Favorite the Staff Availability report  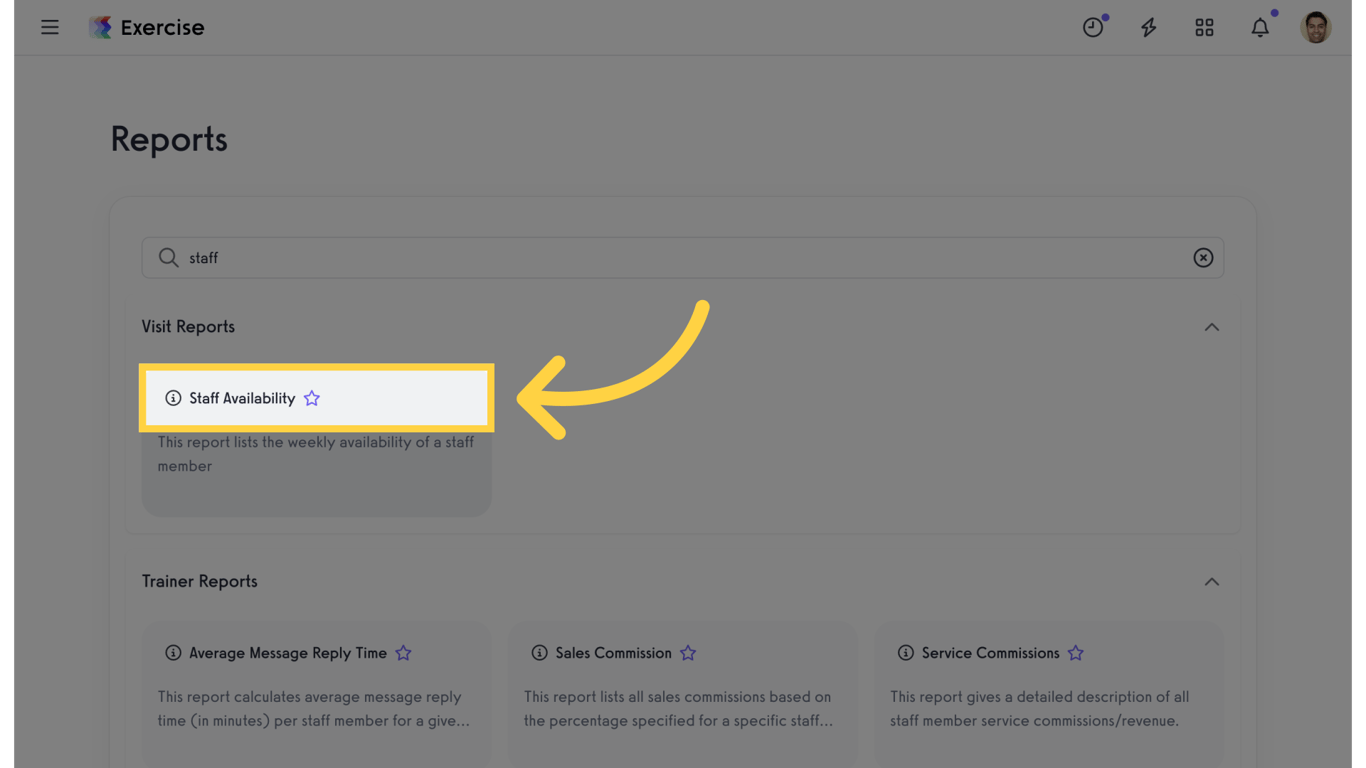(x=312, y=398)
